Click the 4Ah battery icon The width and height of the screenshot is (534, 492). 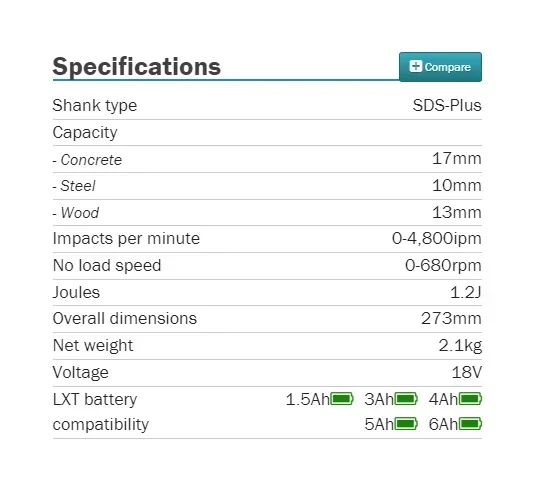470,399
